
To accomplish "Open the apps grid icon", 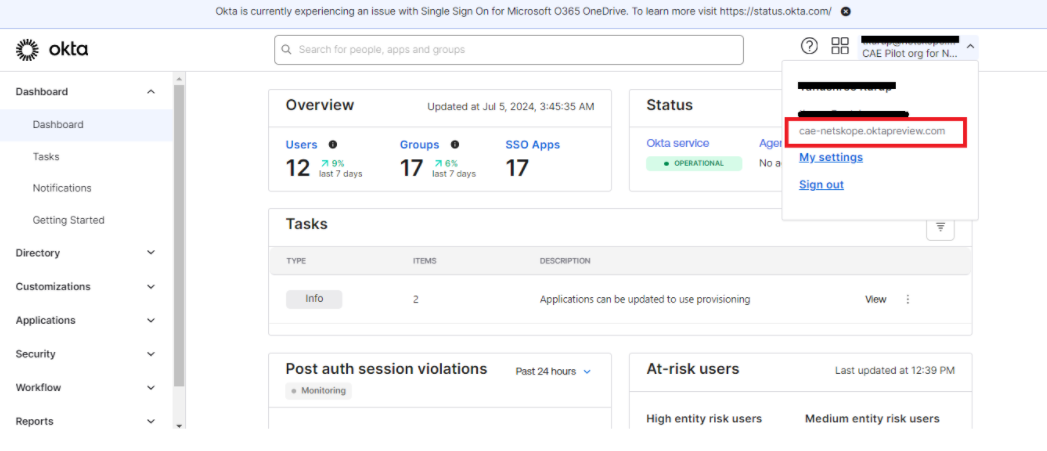I will tap(839, 46).
